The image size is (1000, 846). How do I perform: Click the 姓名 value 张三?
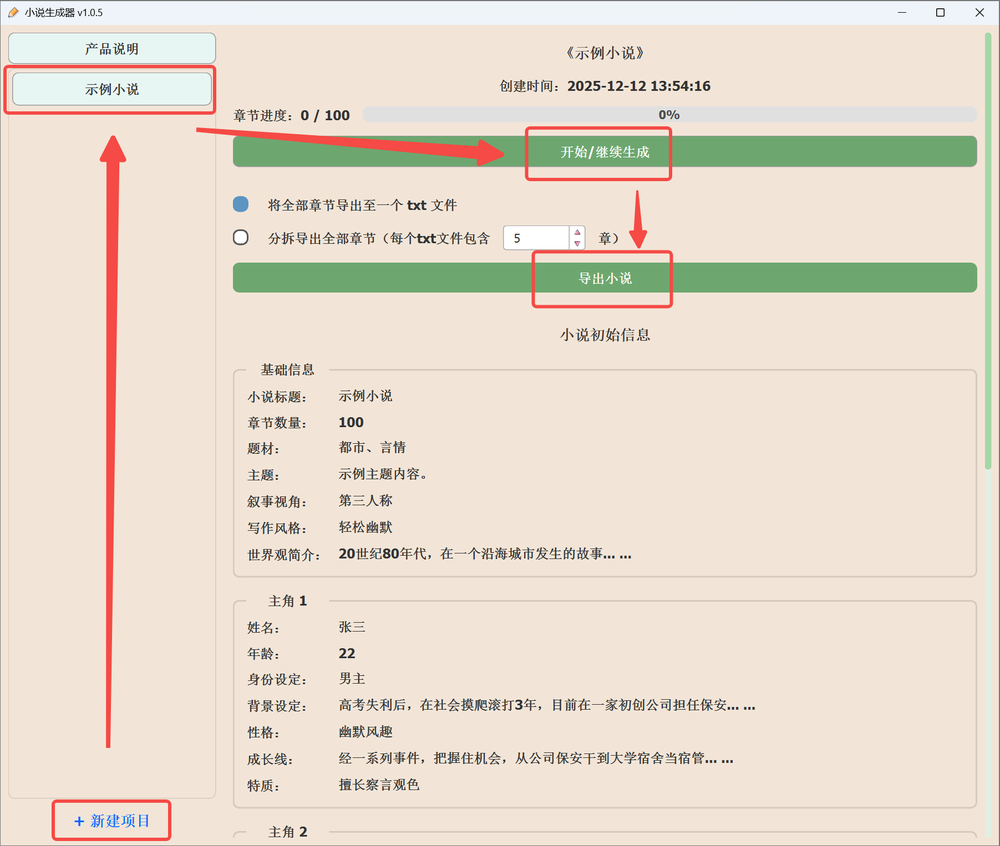(x=351, y=627)
